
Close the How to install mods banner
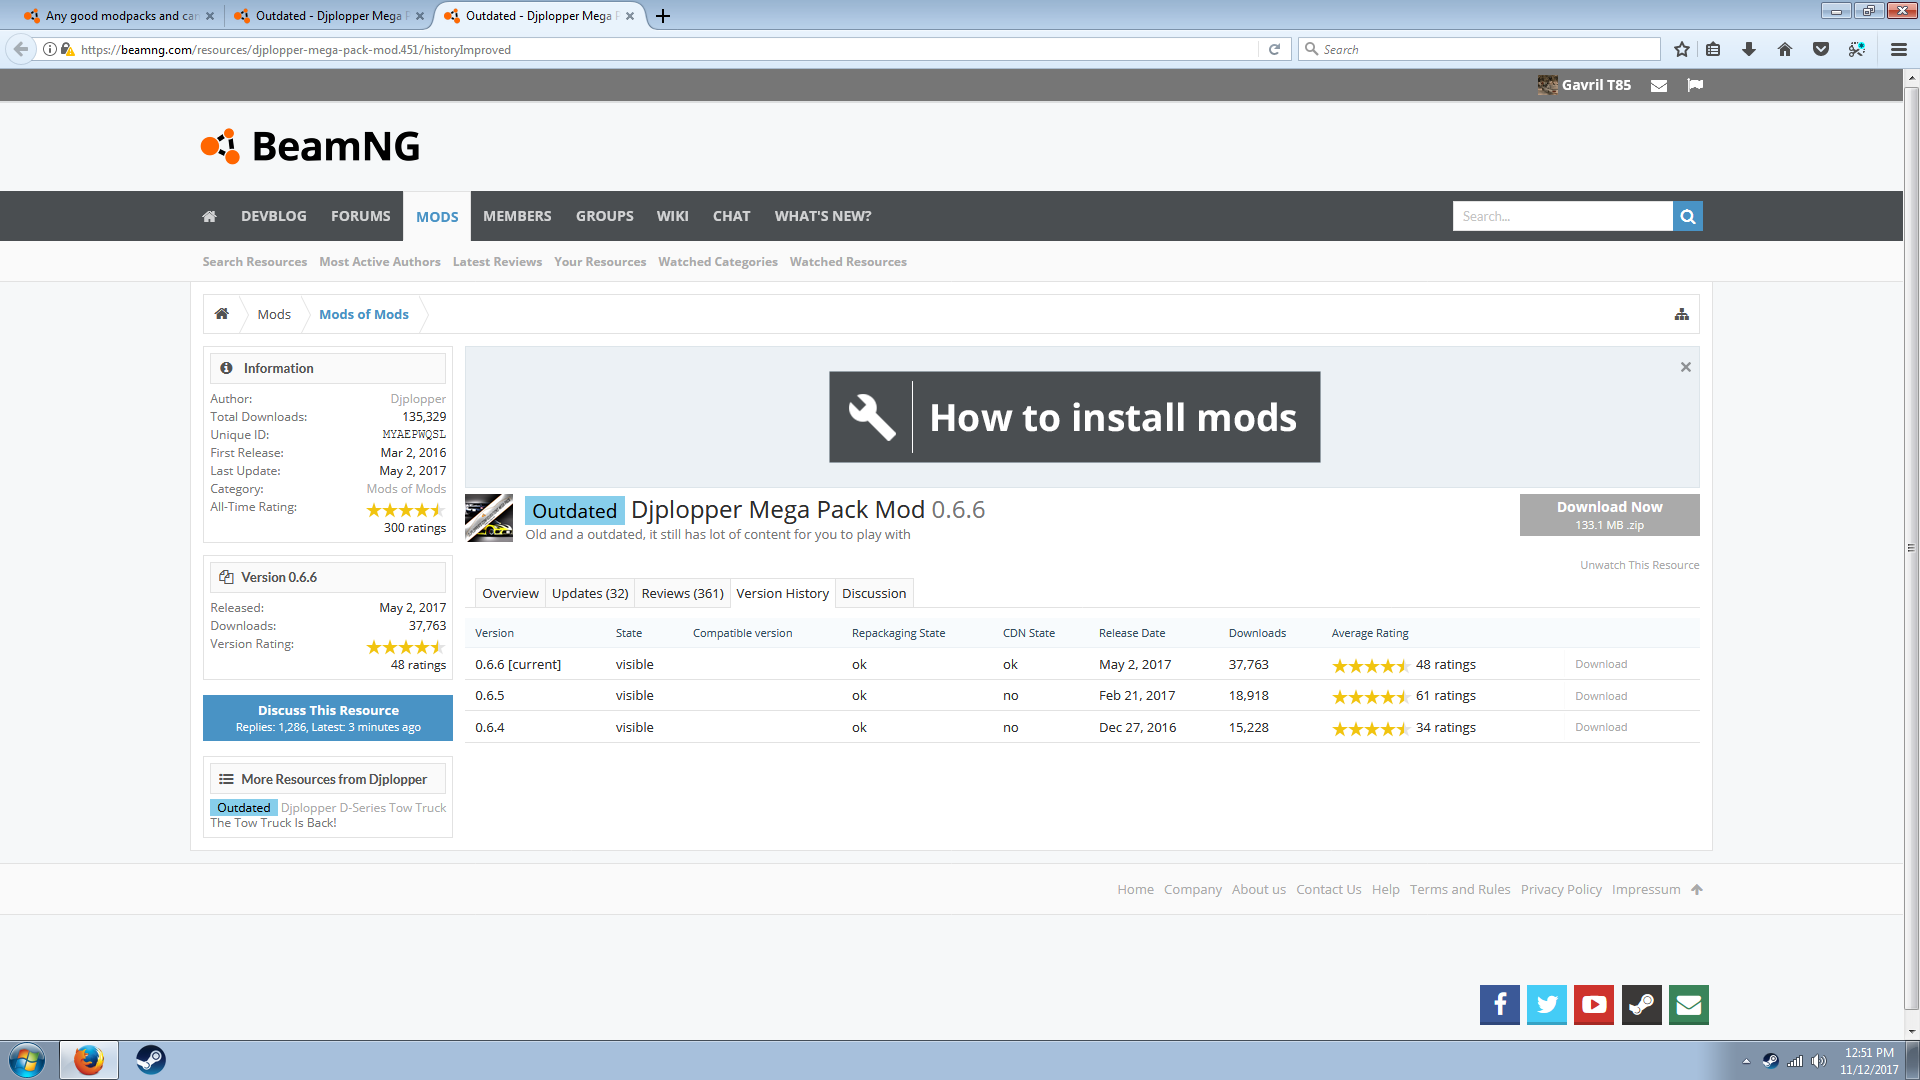click(1686, 367)
